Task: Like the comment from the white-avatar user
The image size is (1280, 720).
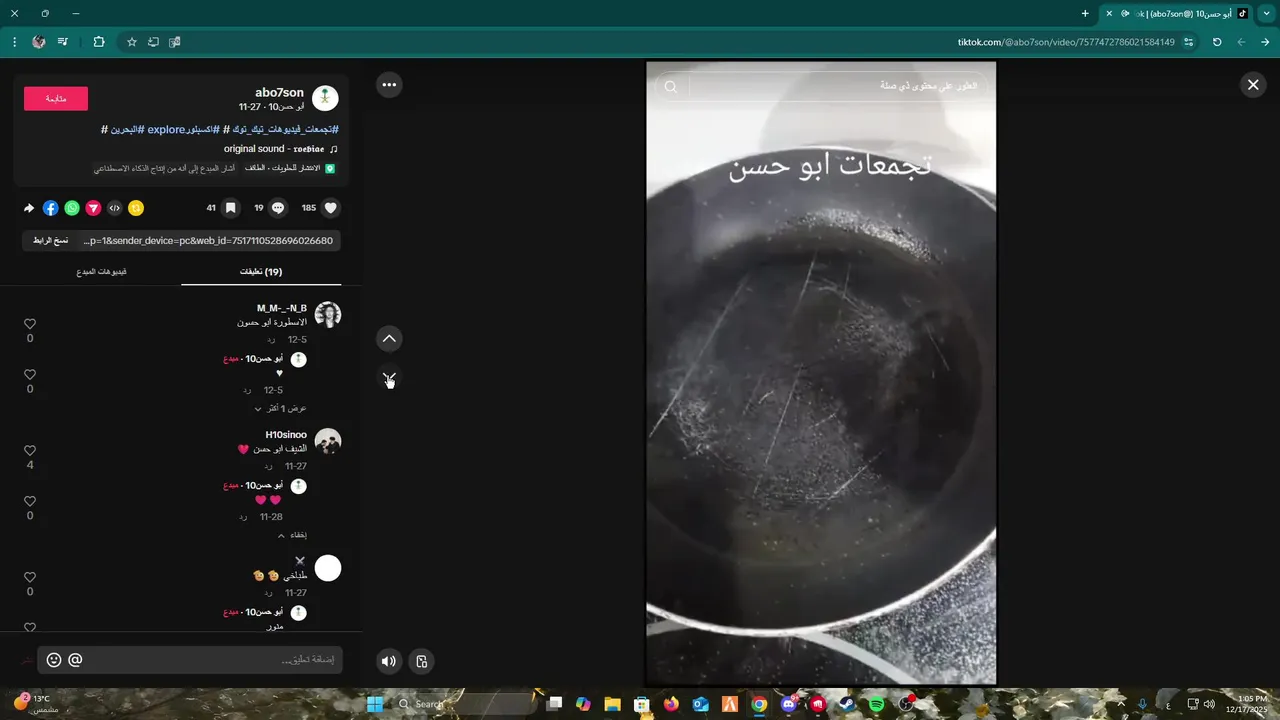Action: pos(30,577)
